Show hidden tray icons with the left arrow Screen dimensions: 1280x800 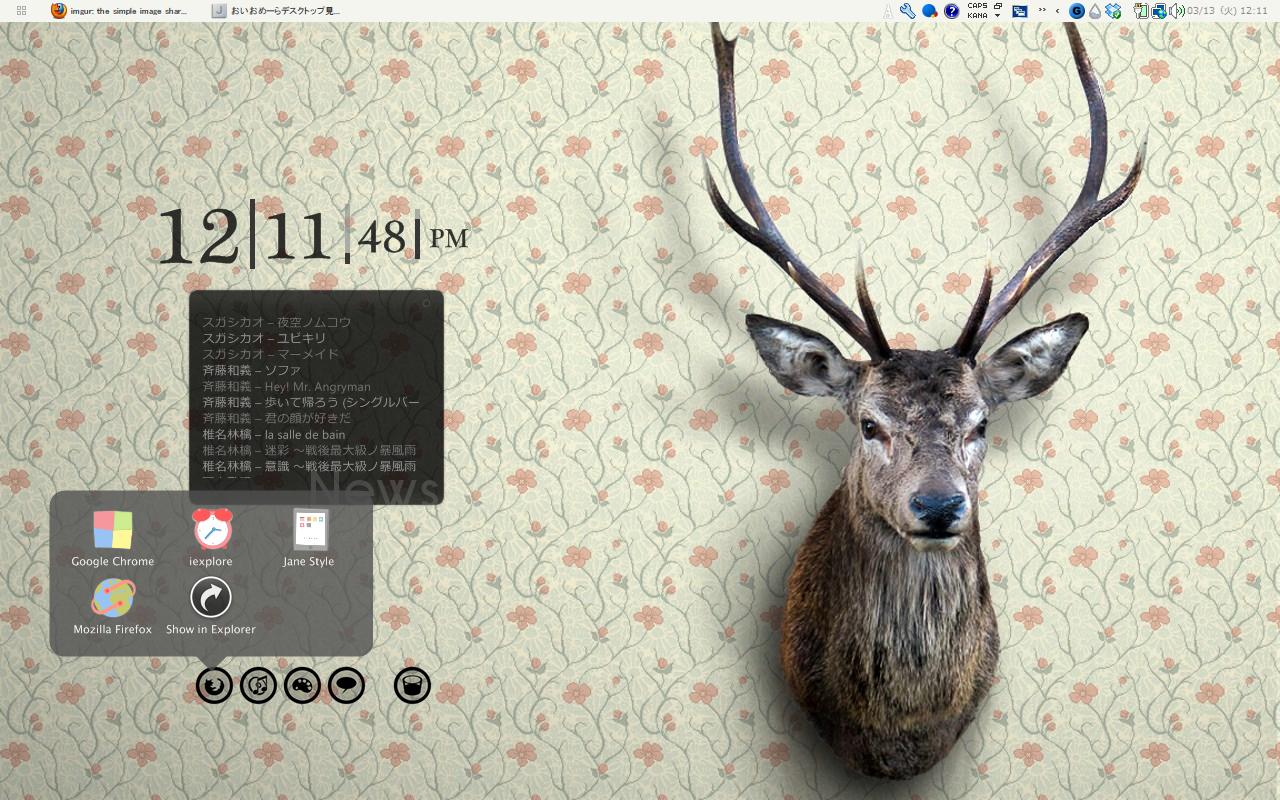pyautogui.click(x=1058, y=11)
